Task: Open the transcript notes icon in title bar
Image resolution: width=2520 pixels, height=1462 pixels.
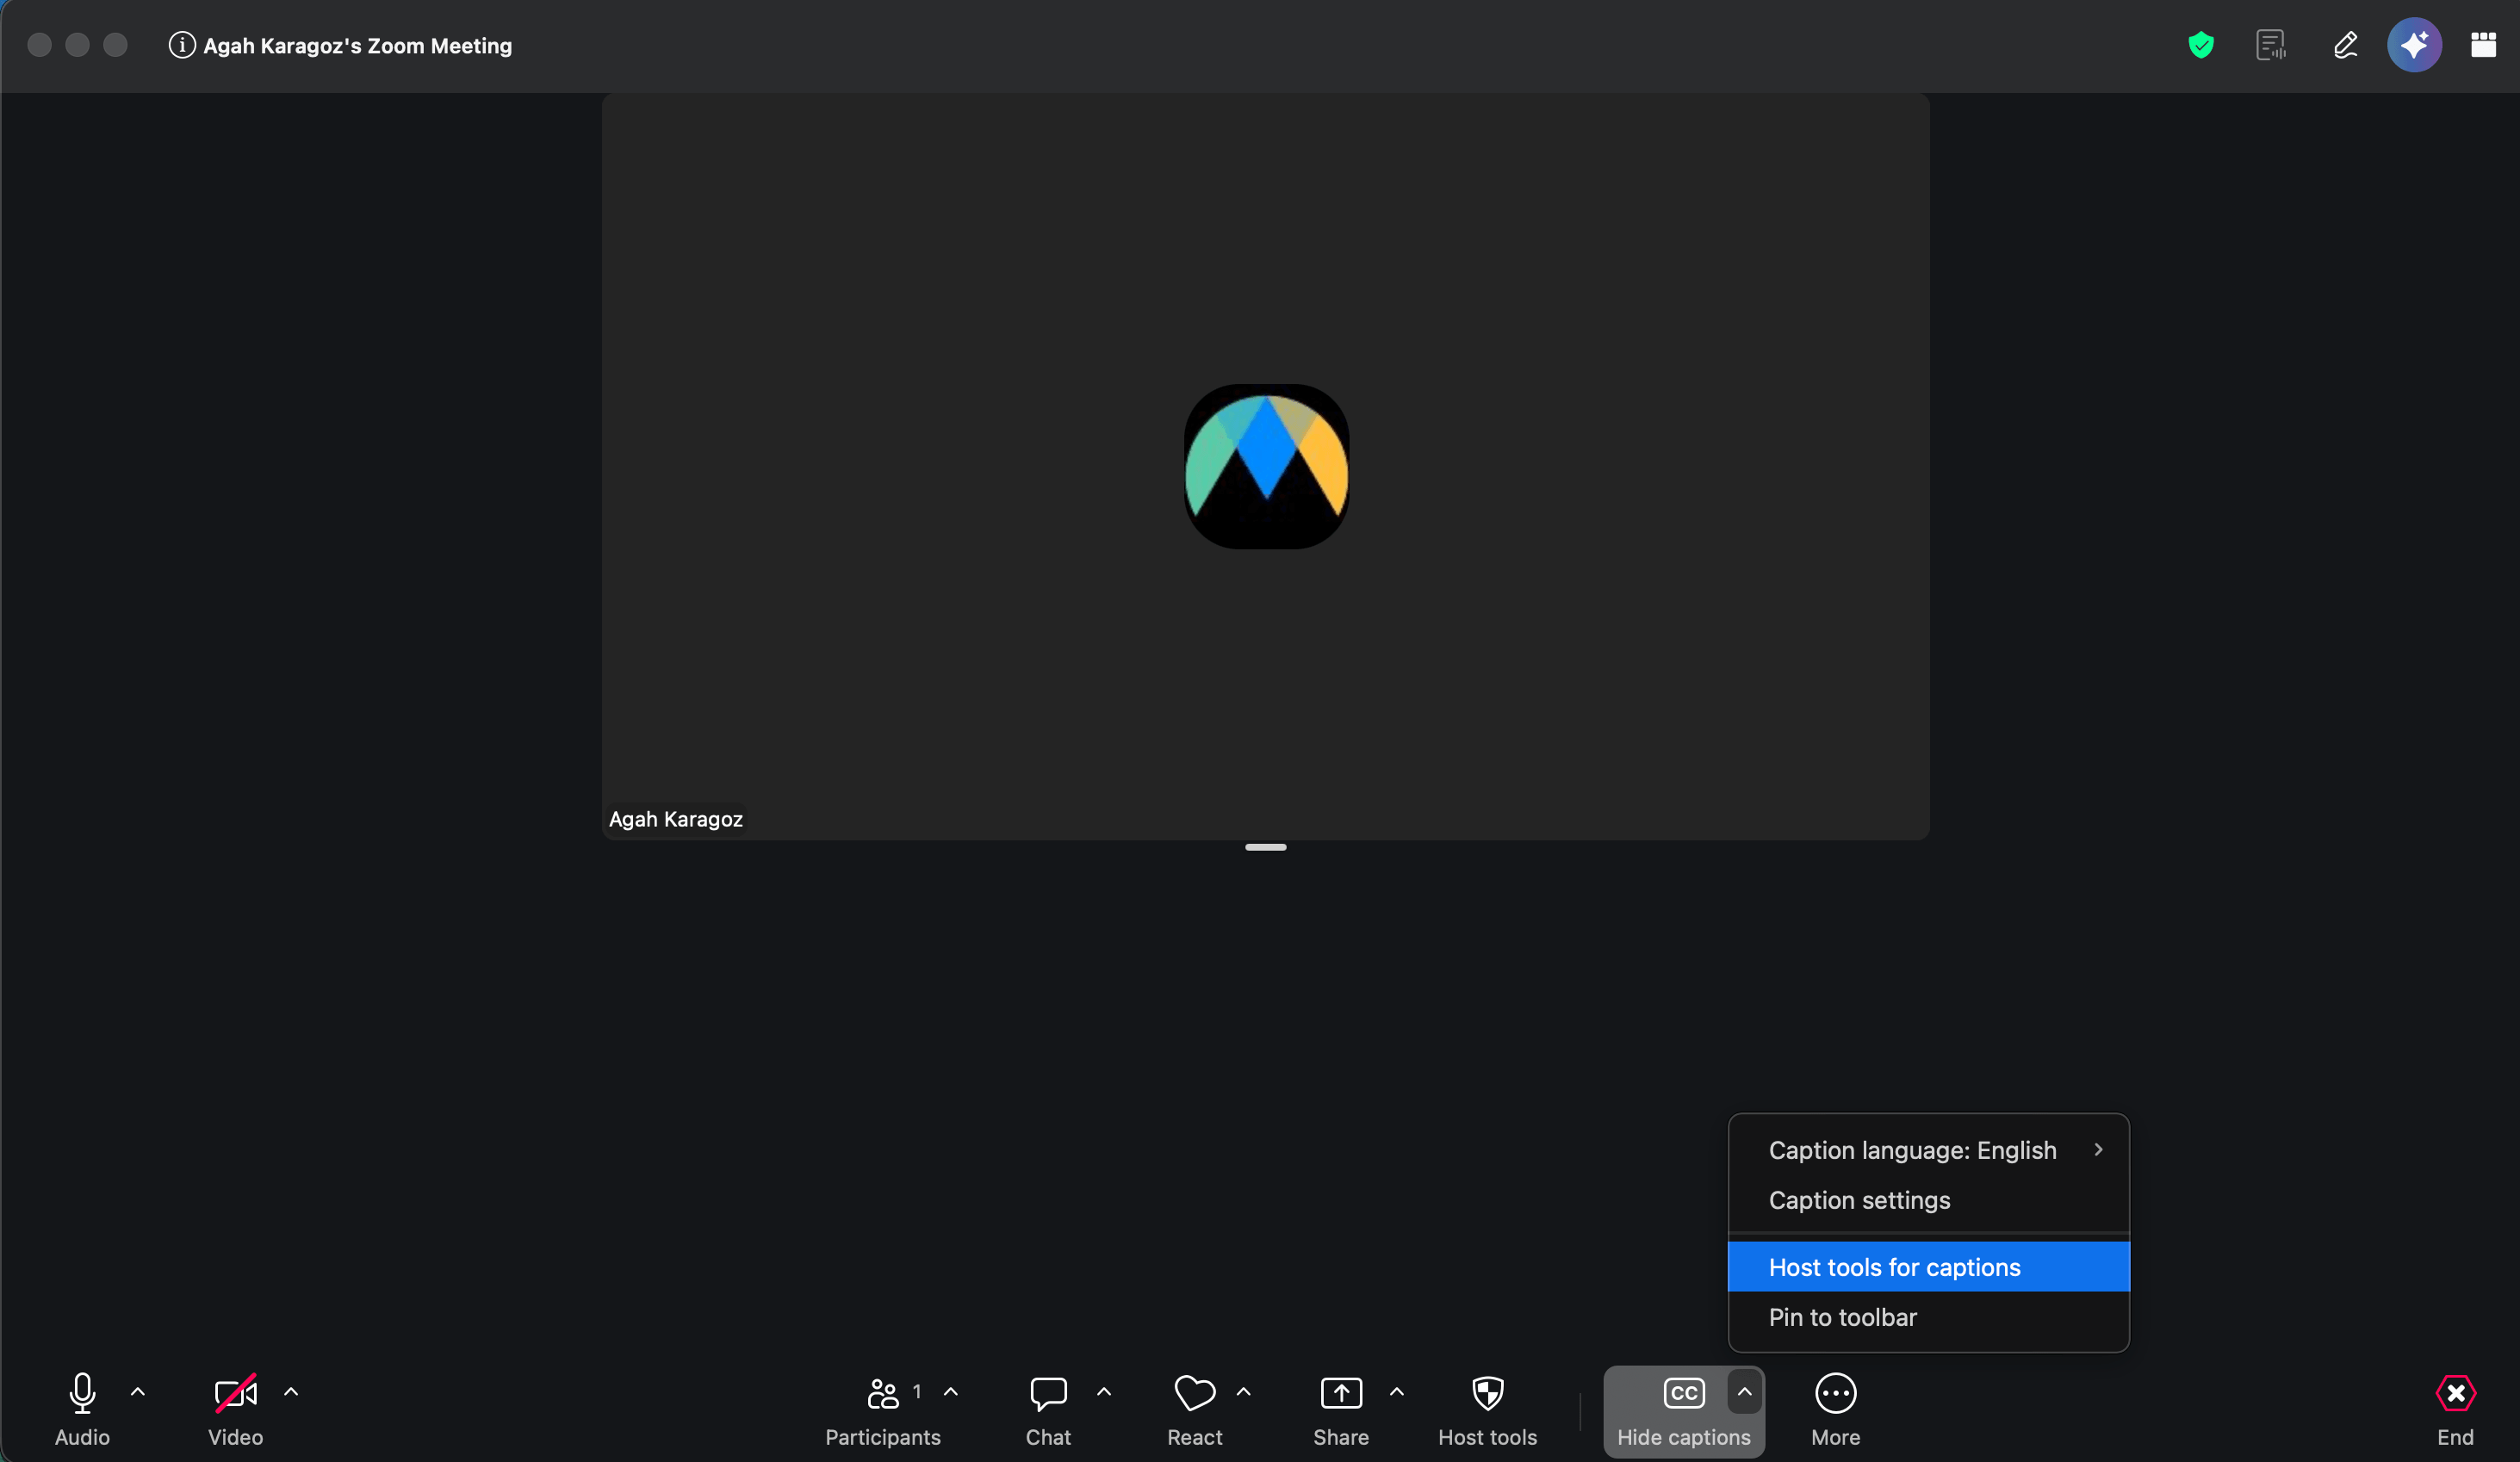Action: pyautogui.click(x=2271, y=45)
